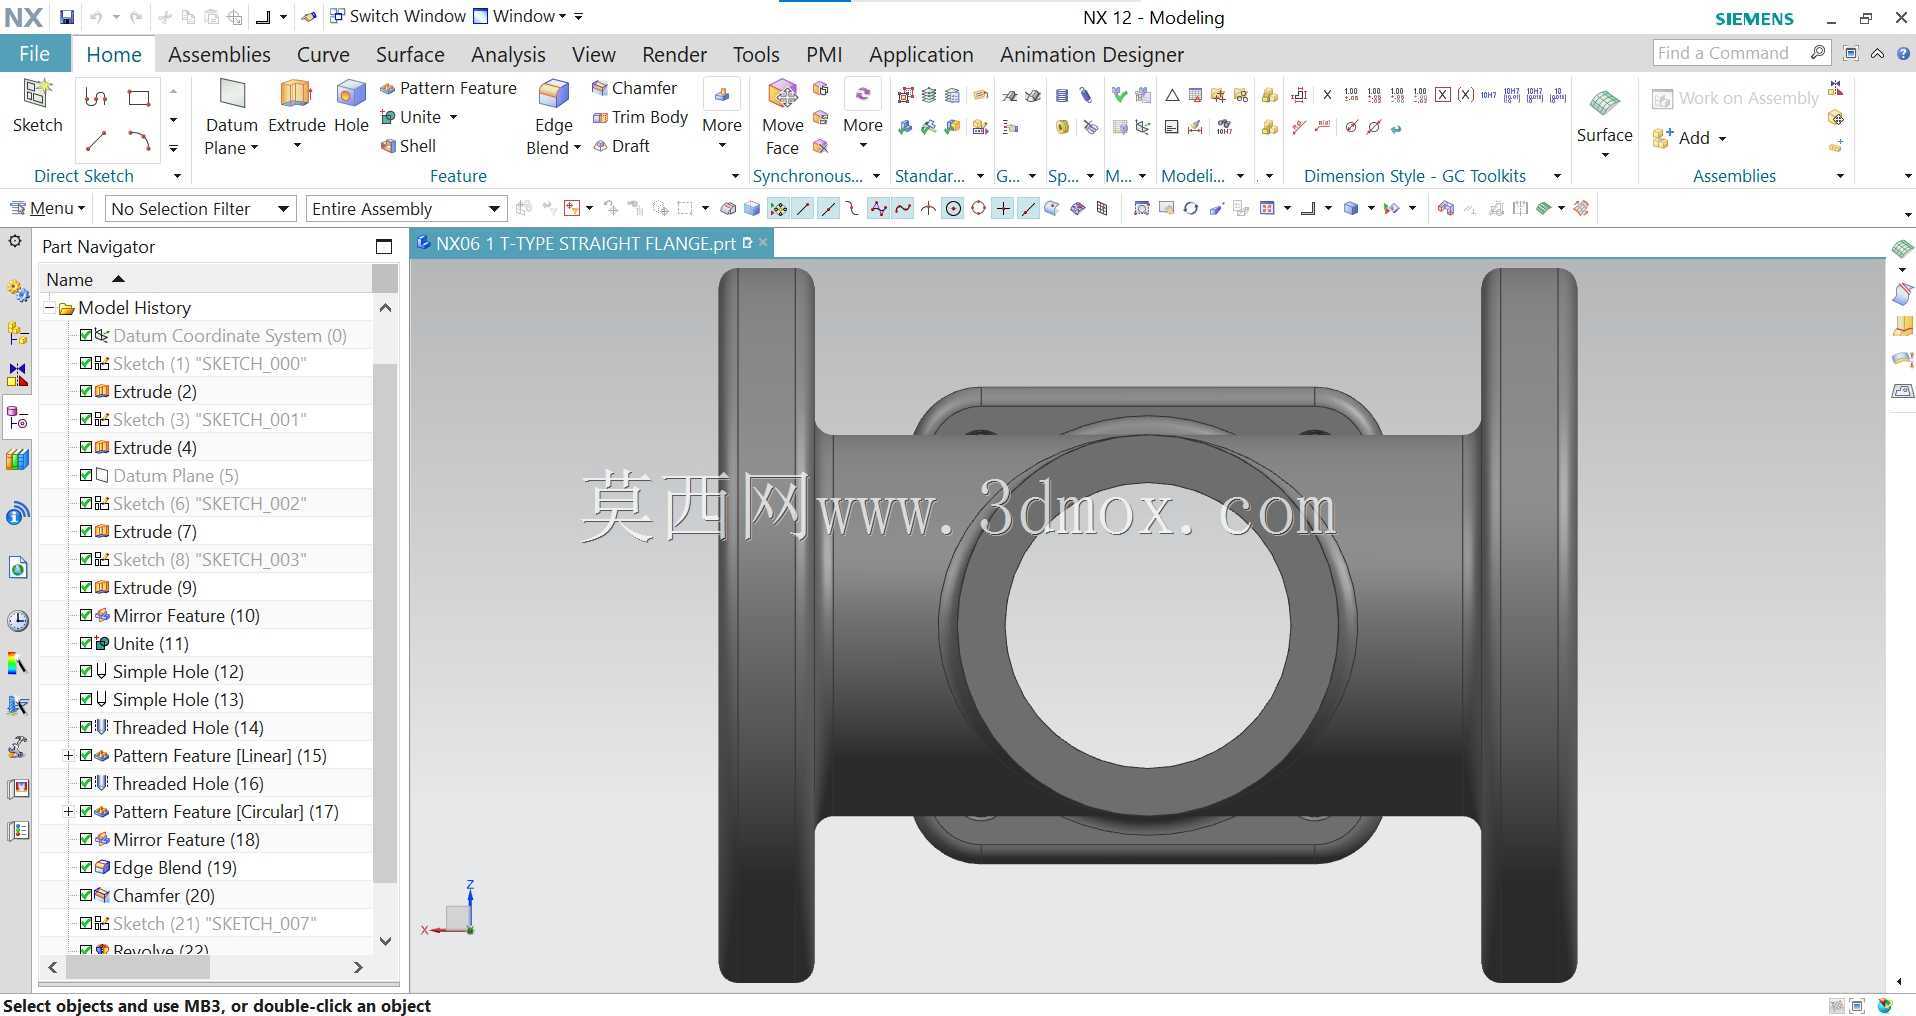The image size is (1916, 1016).
Task: Uncheck the Extrude (2) feature checkbox
Action: point(86,391)
